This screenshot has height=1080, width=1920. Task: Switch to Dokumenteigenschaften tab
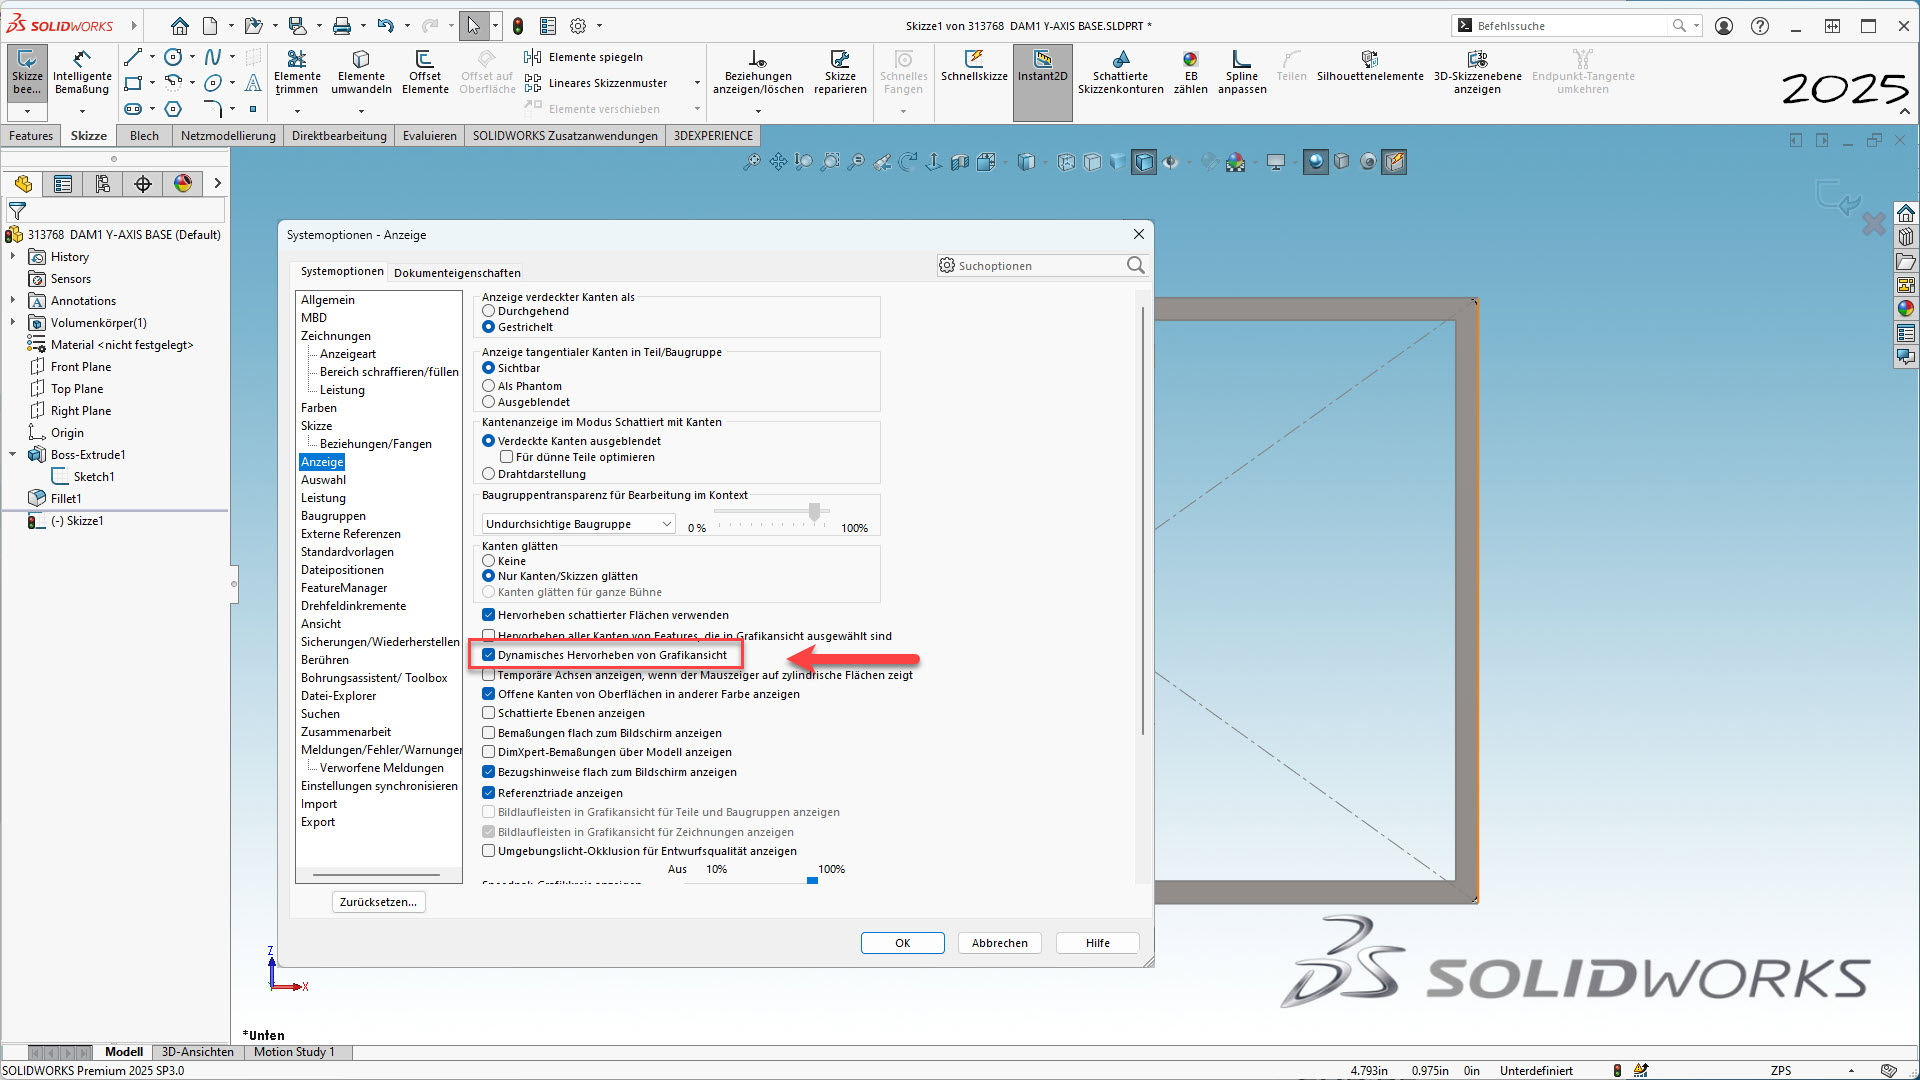[x=457, y=273]
